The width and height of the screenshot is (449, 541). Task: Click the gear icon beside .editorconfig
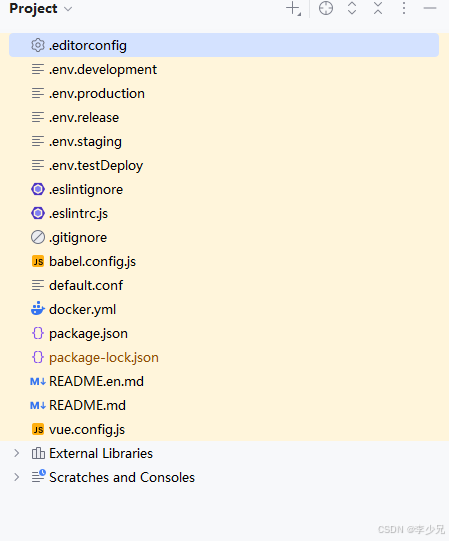coord(38,45)
